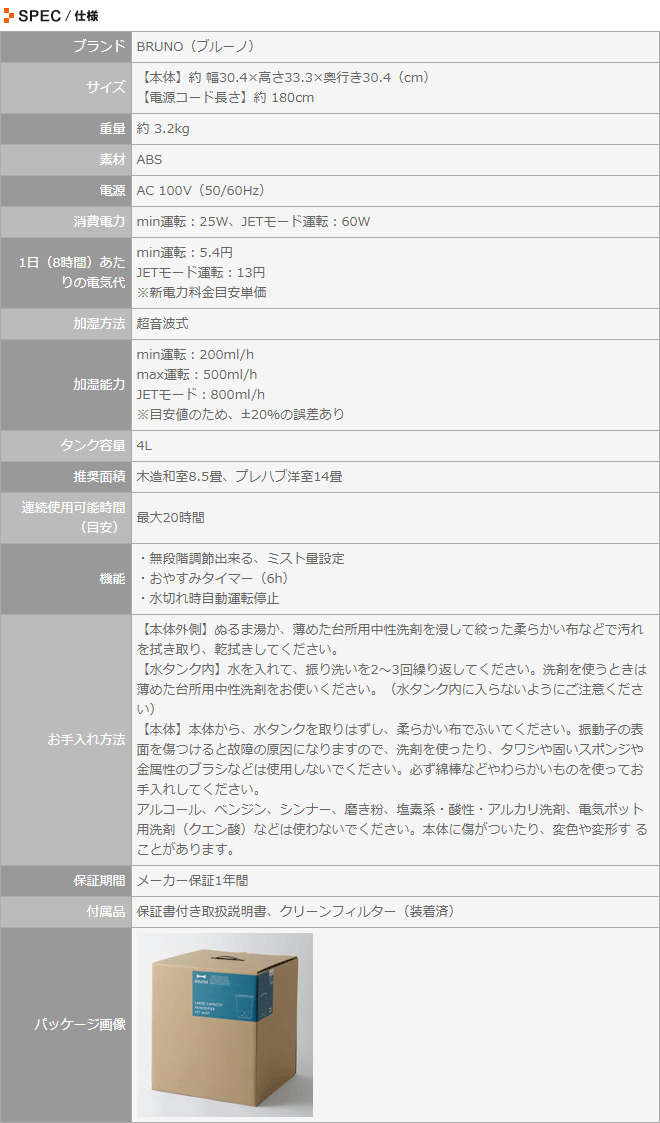660x1123 pixels.
Task: Click the '最大20時間' value
Action: (169, 517)
